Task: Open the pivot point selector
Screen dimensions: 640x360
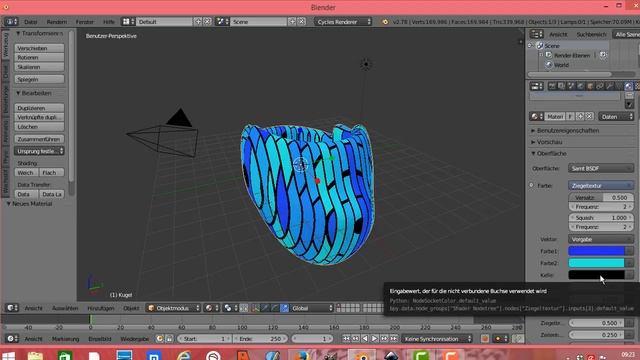Action: coord(231,308)
